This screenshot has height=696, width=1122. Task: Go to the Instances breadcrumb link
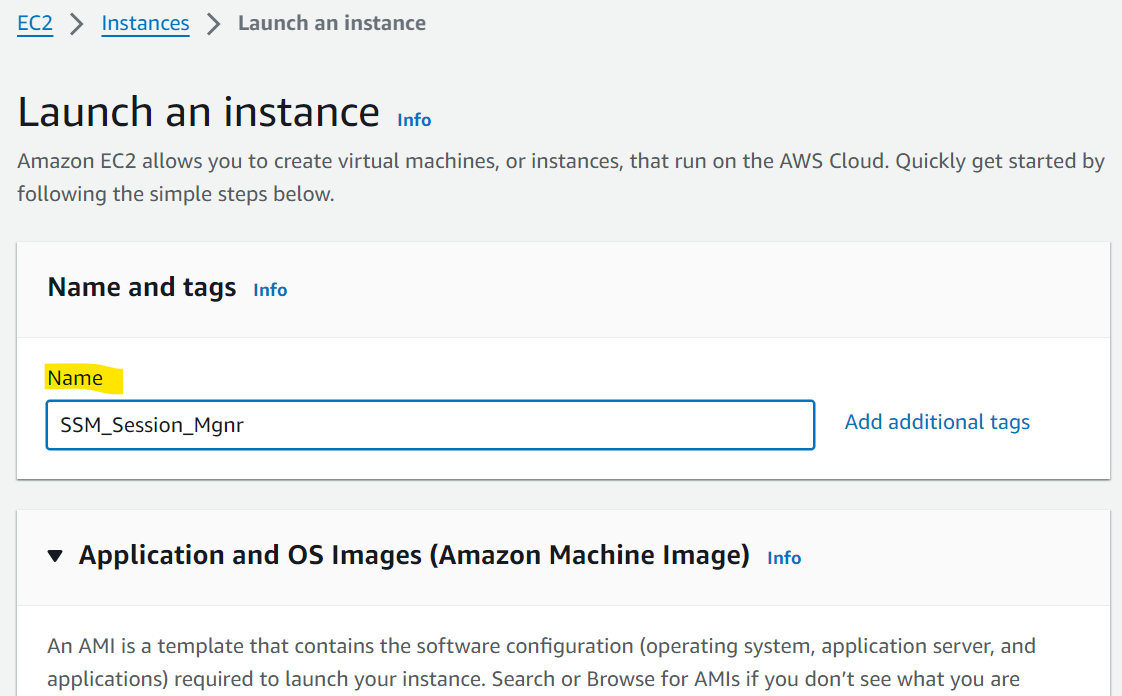coord(145,23)
